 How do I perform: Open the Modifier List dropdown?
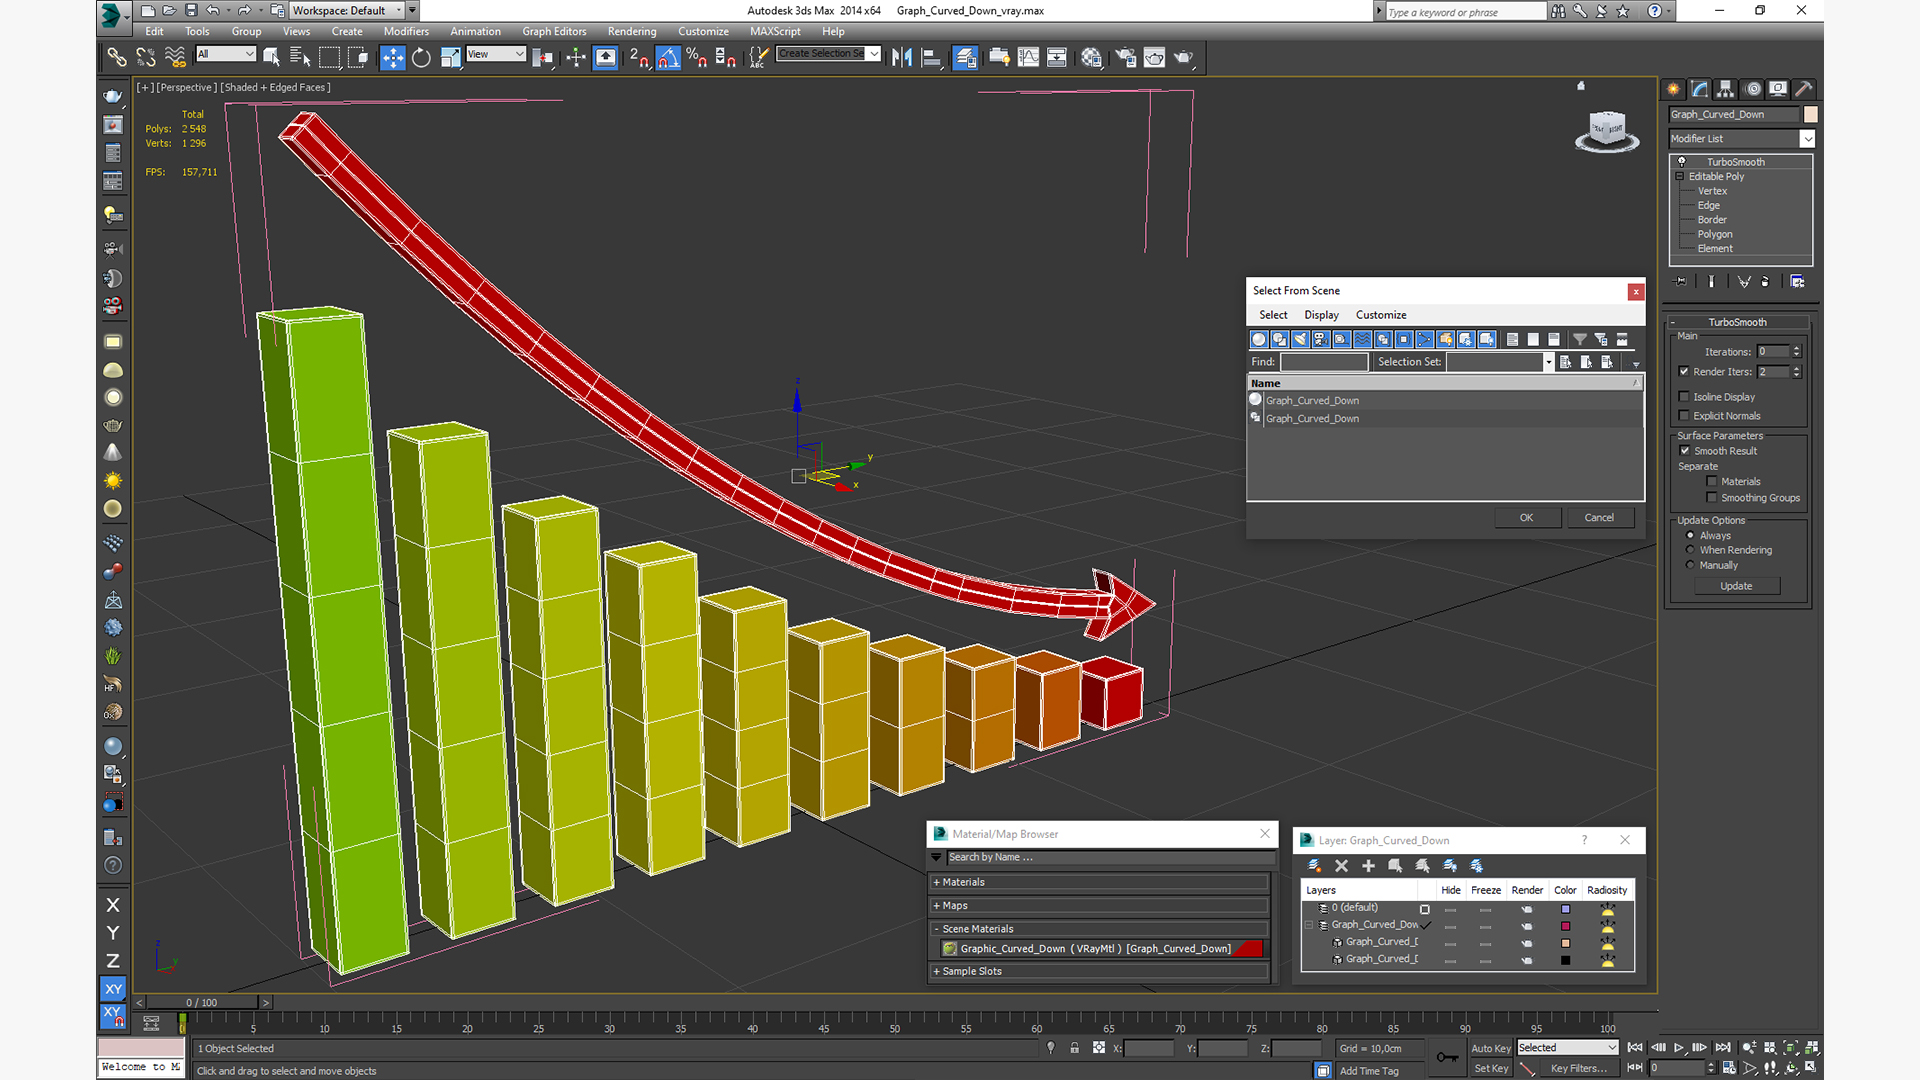tap(1741, 139)
